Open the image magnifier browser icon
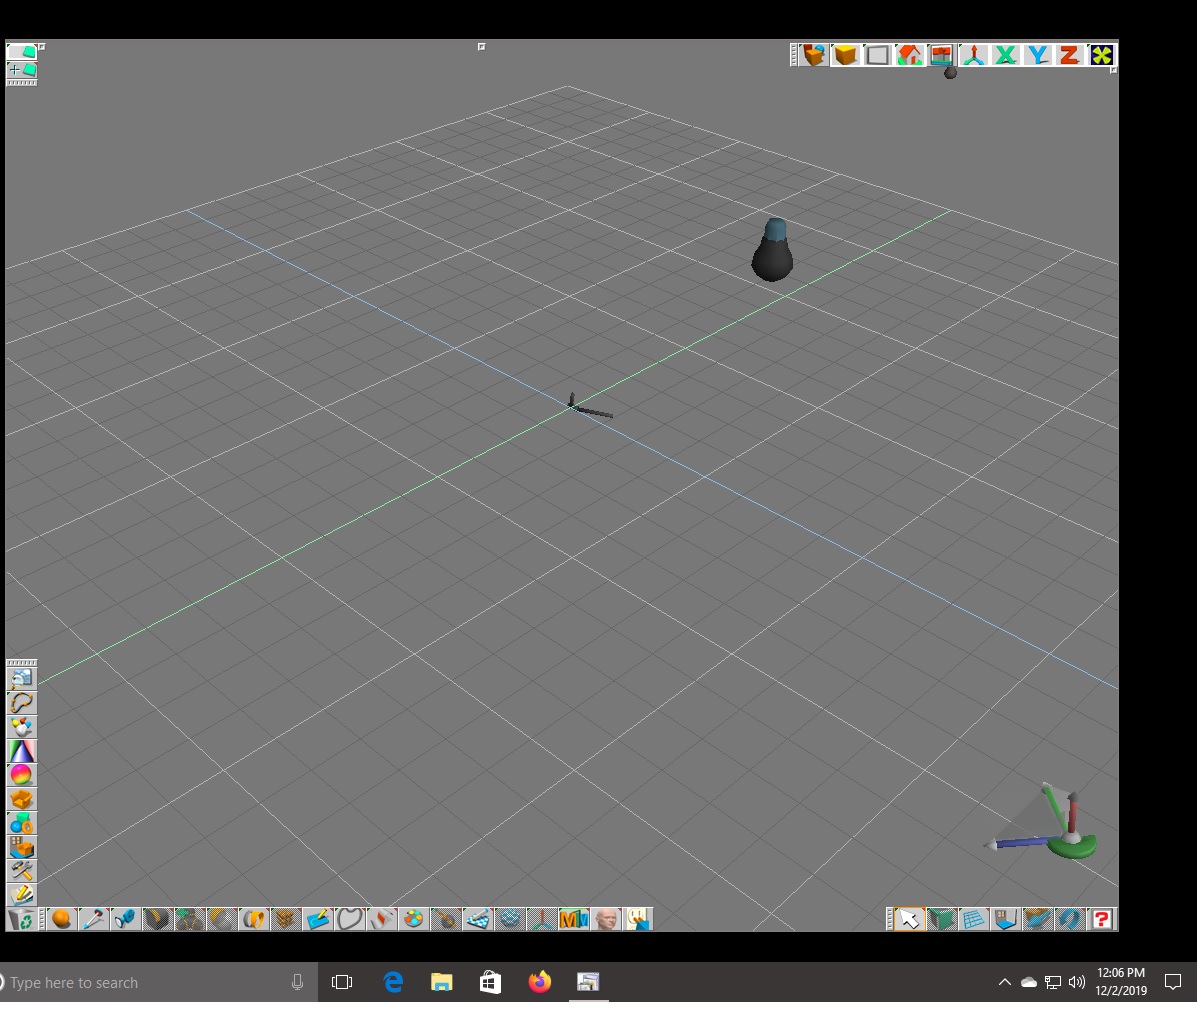Viewport: 1197px width, 1013px height. click(21, 678)
